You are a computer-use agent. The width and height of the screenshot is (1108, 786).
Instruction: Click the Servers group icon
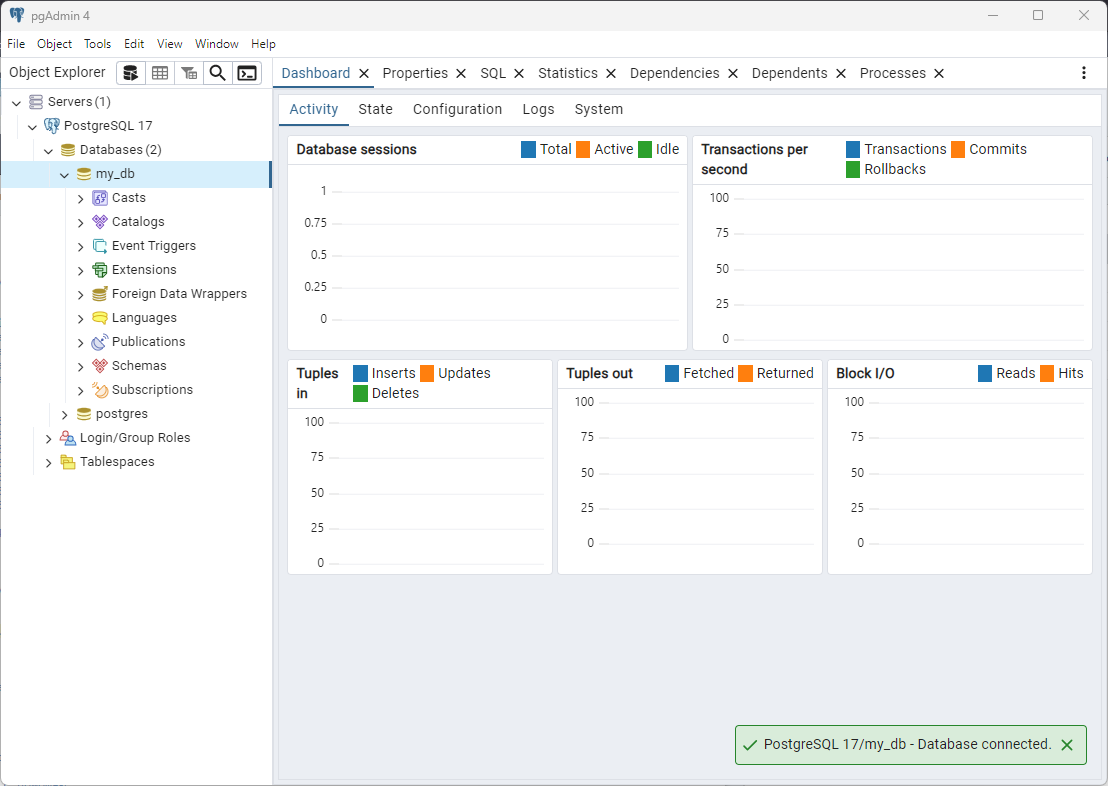point(36,102)
